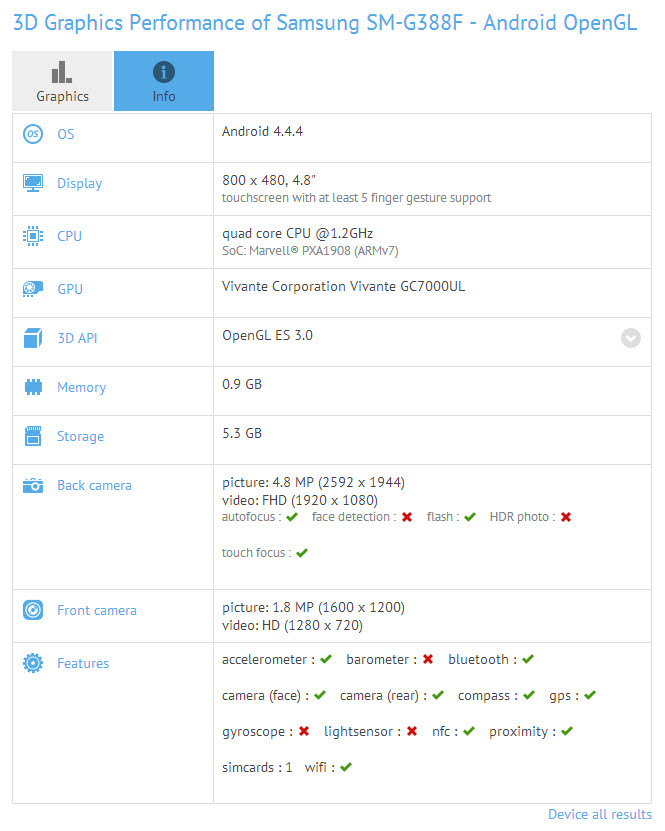
Task: Select the Info tab
Action: pyautogui.click(x=164, y=81)
